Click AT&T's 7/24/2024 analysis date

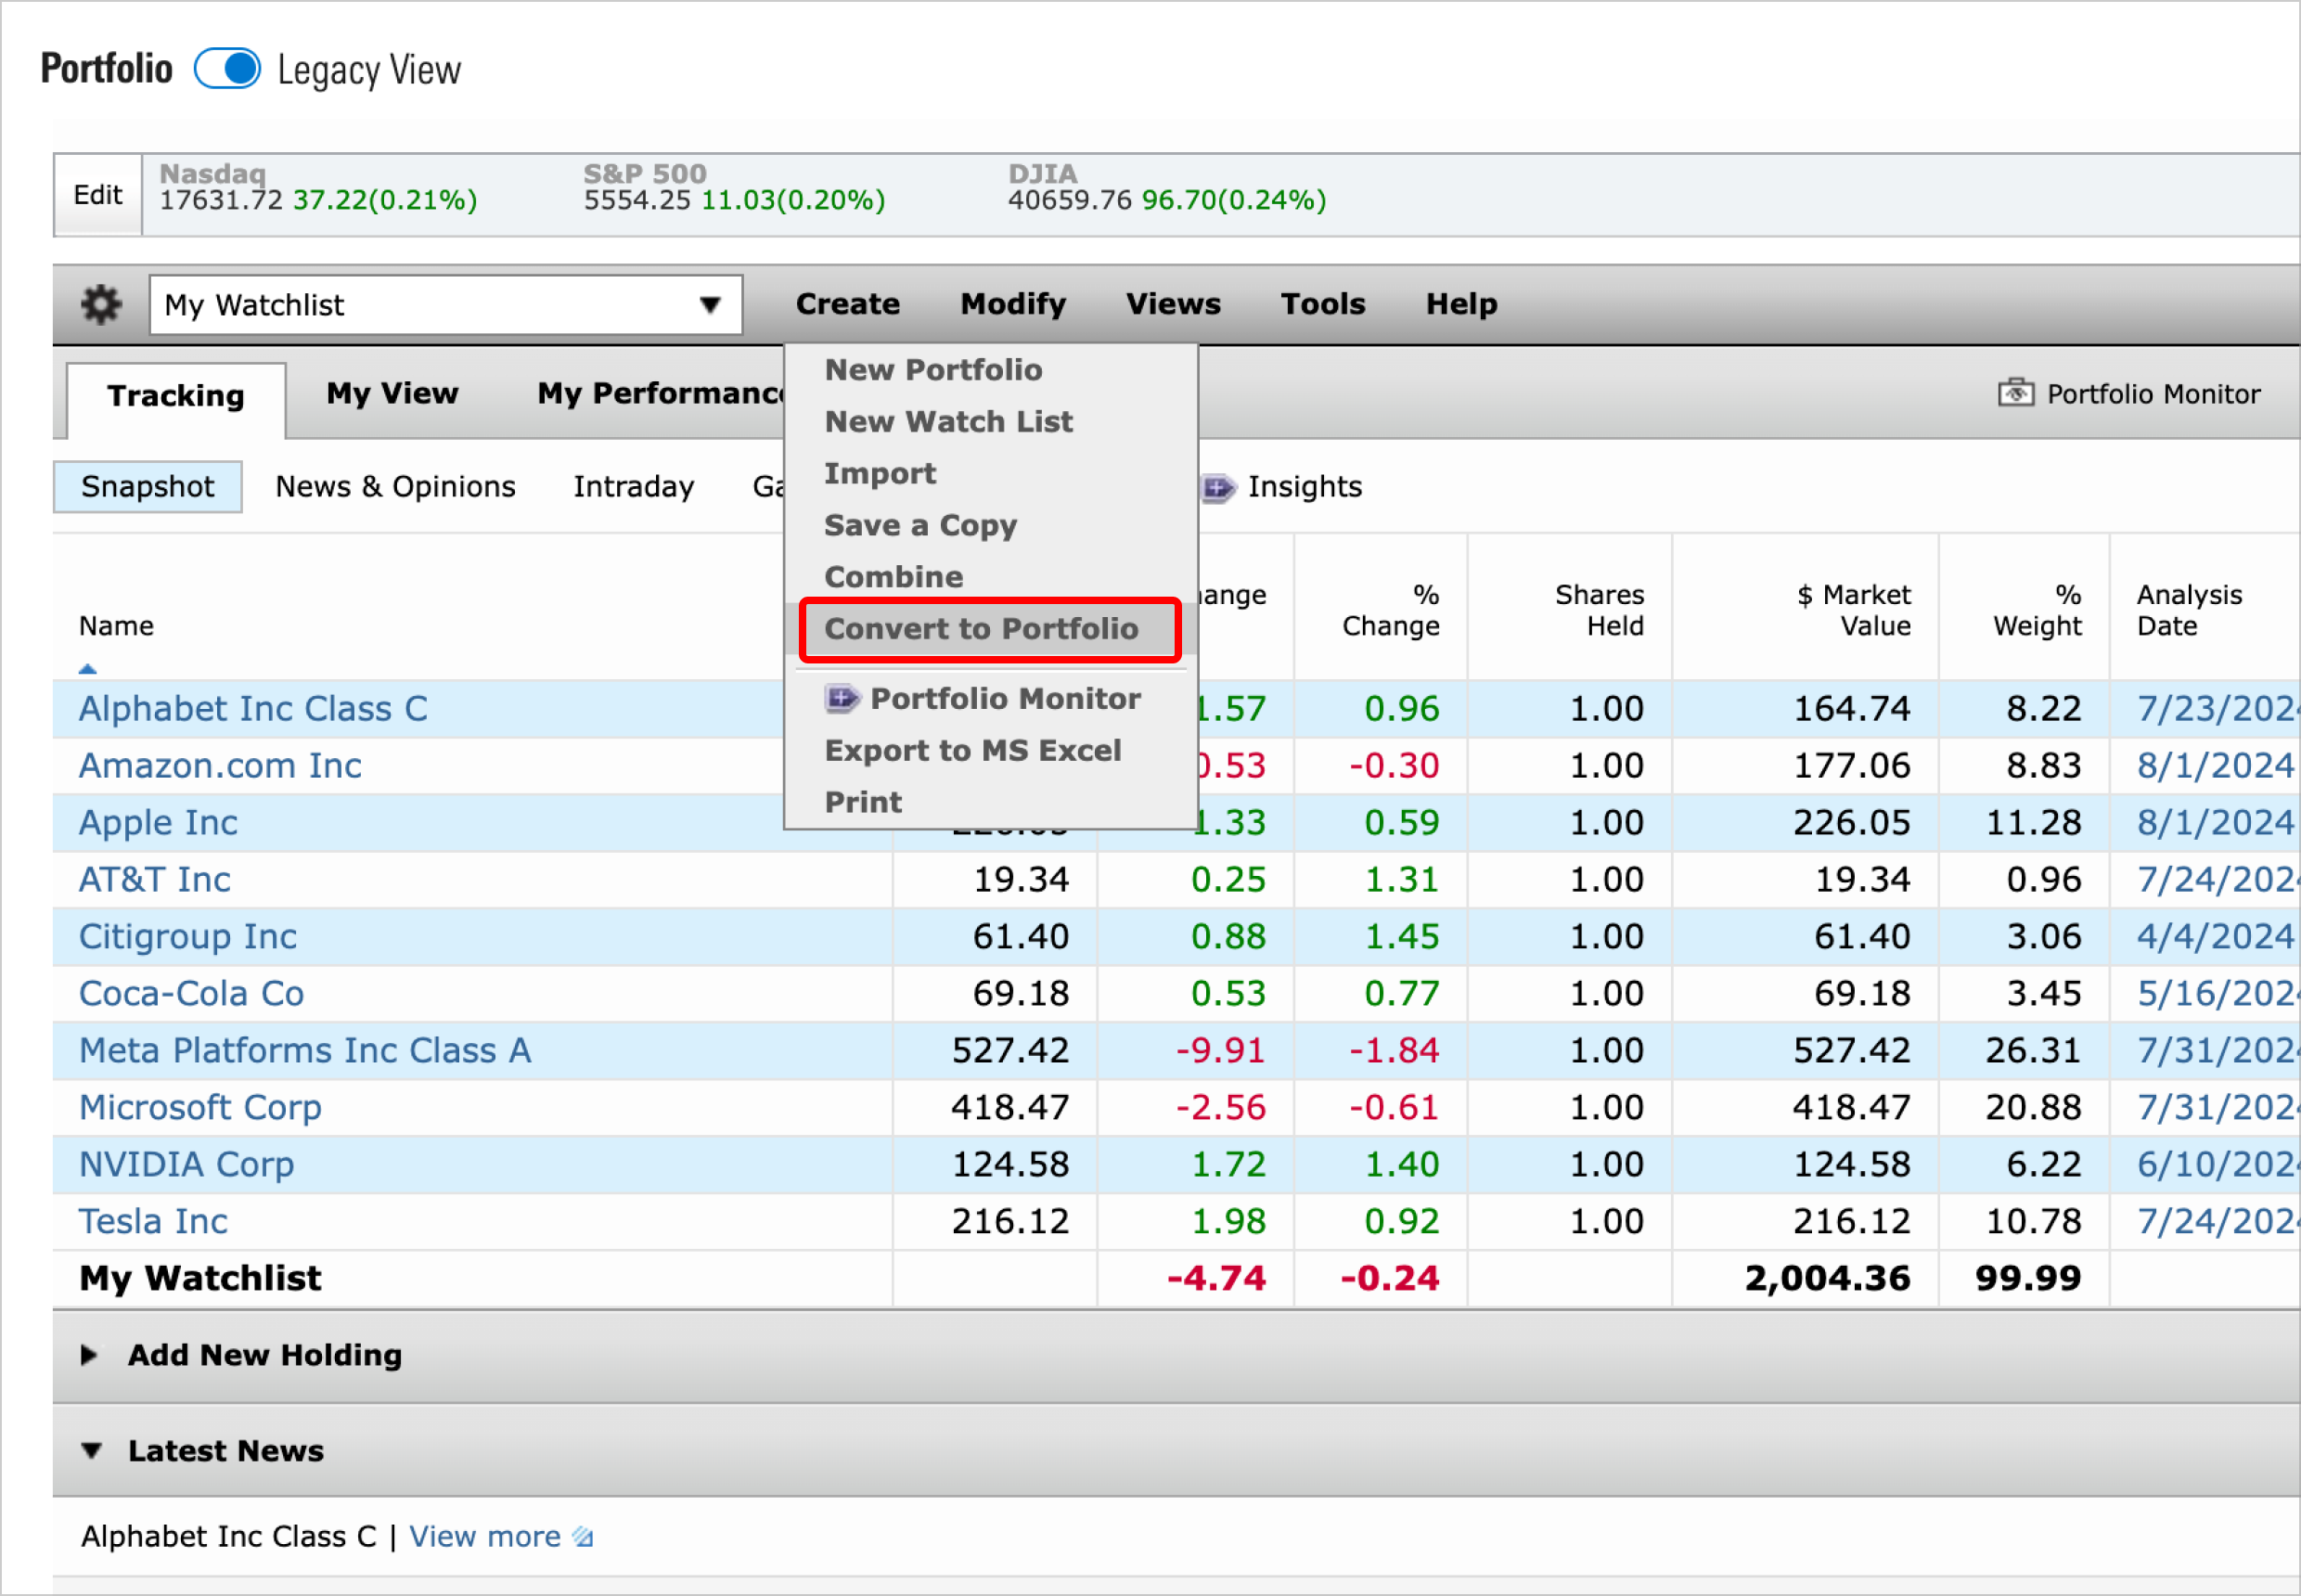click(2218, 880)
